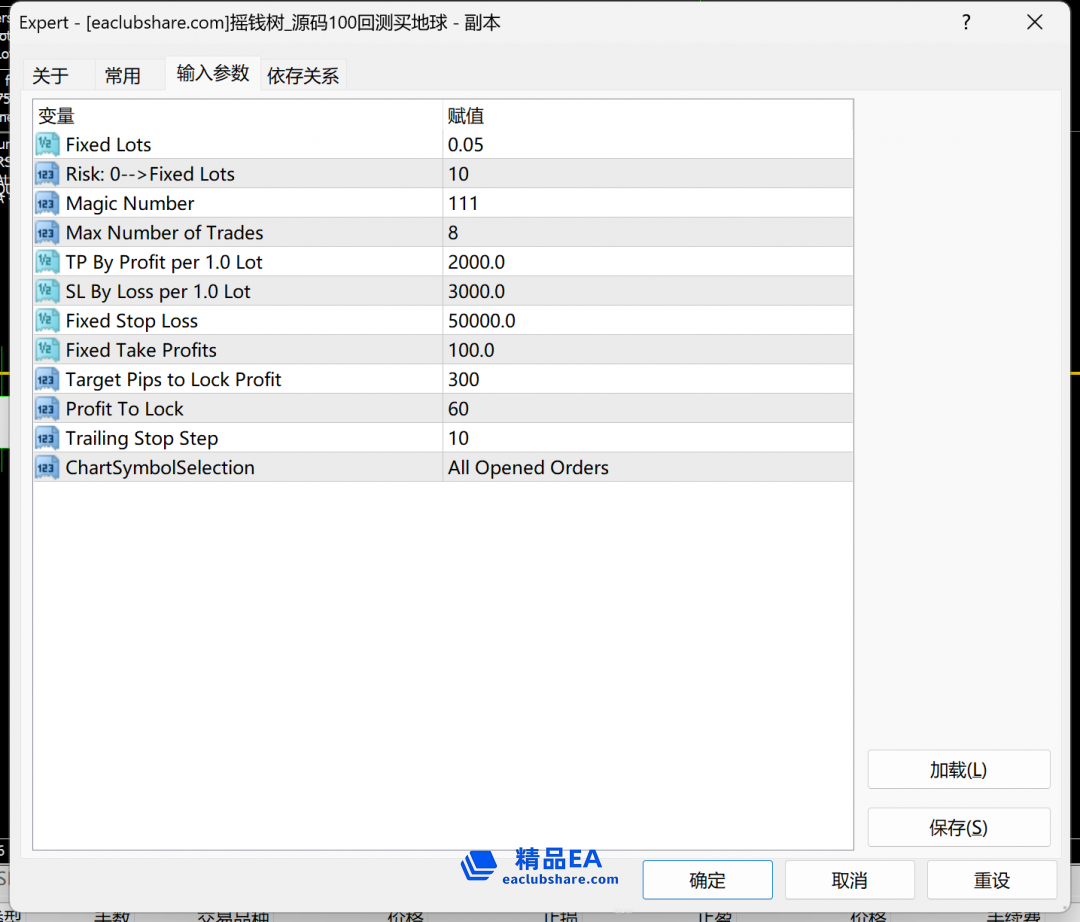Save parameters using 保存(S) button
Viewport: 1080px width, 922px height.
click(958, 828)
